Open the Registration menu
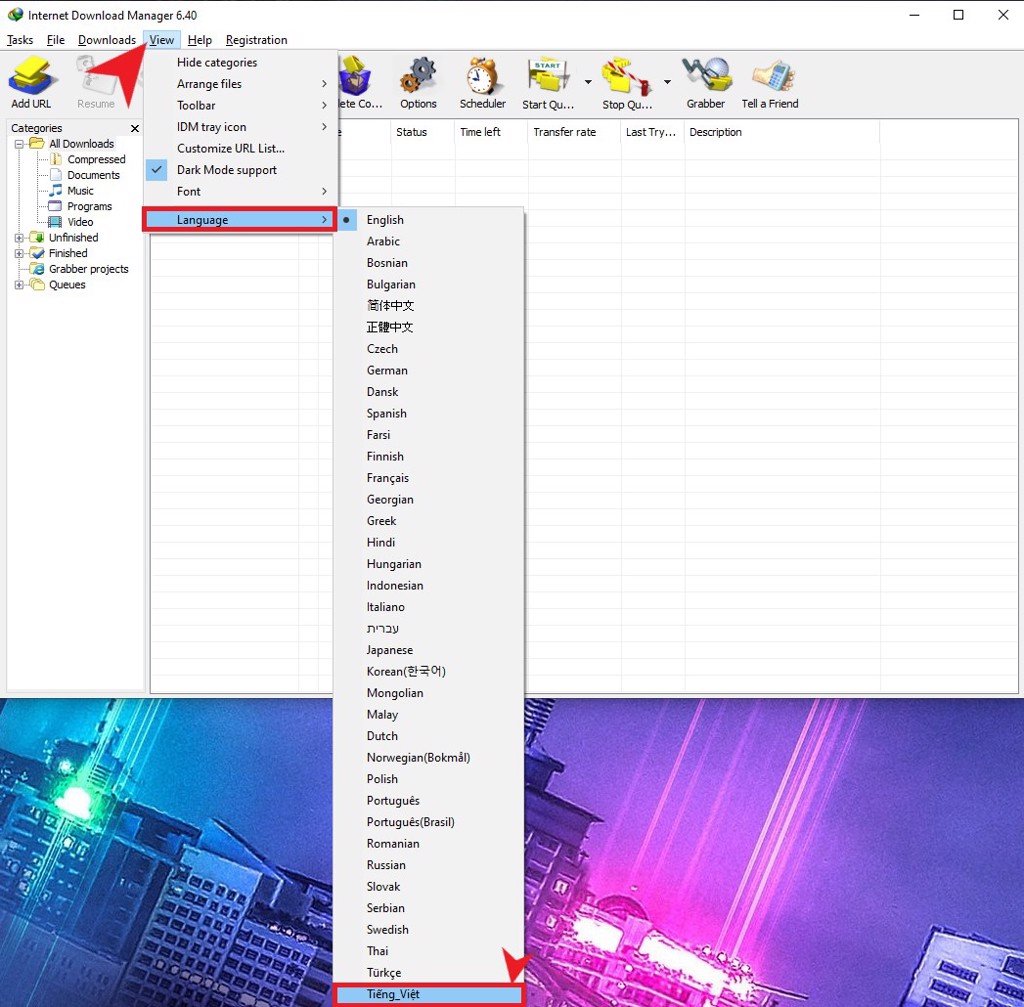 coord(256,40)
